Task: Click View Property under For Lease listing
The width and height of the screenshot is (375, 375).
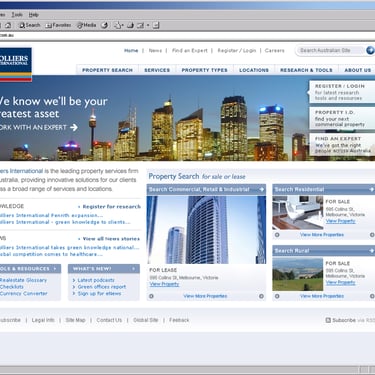Action: click(x=164, y=284)
